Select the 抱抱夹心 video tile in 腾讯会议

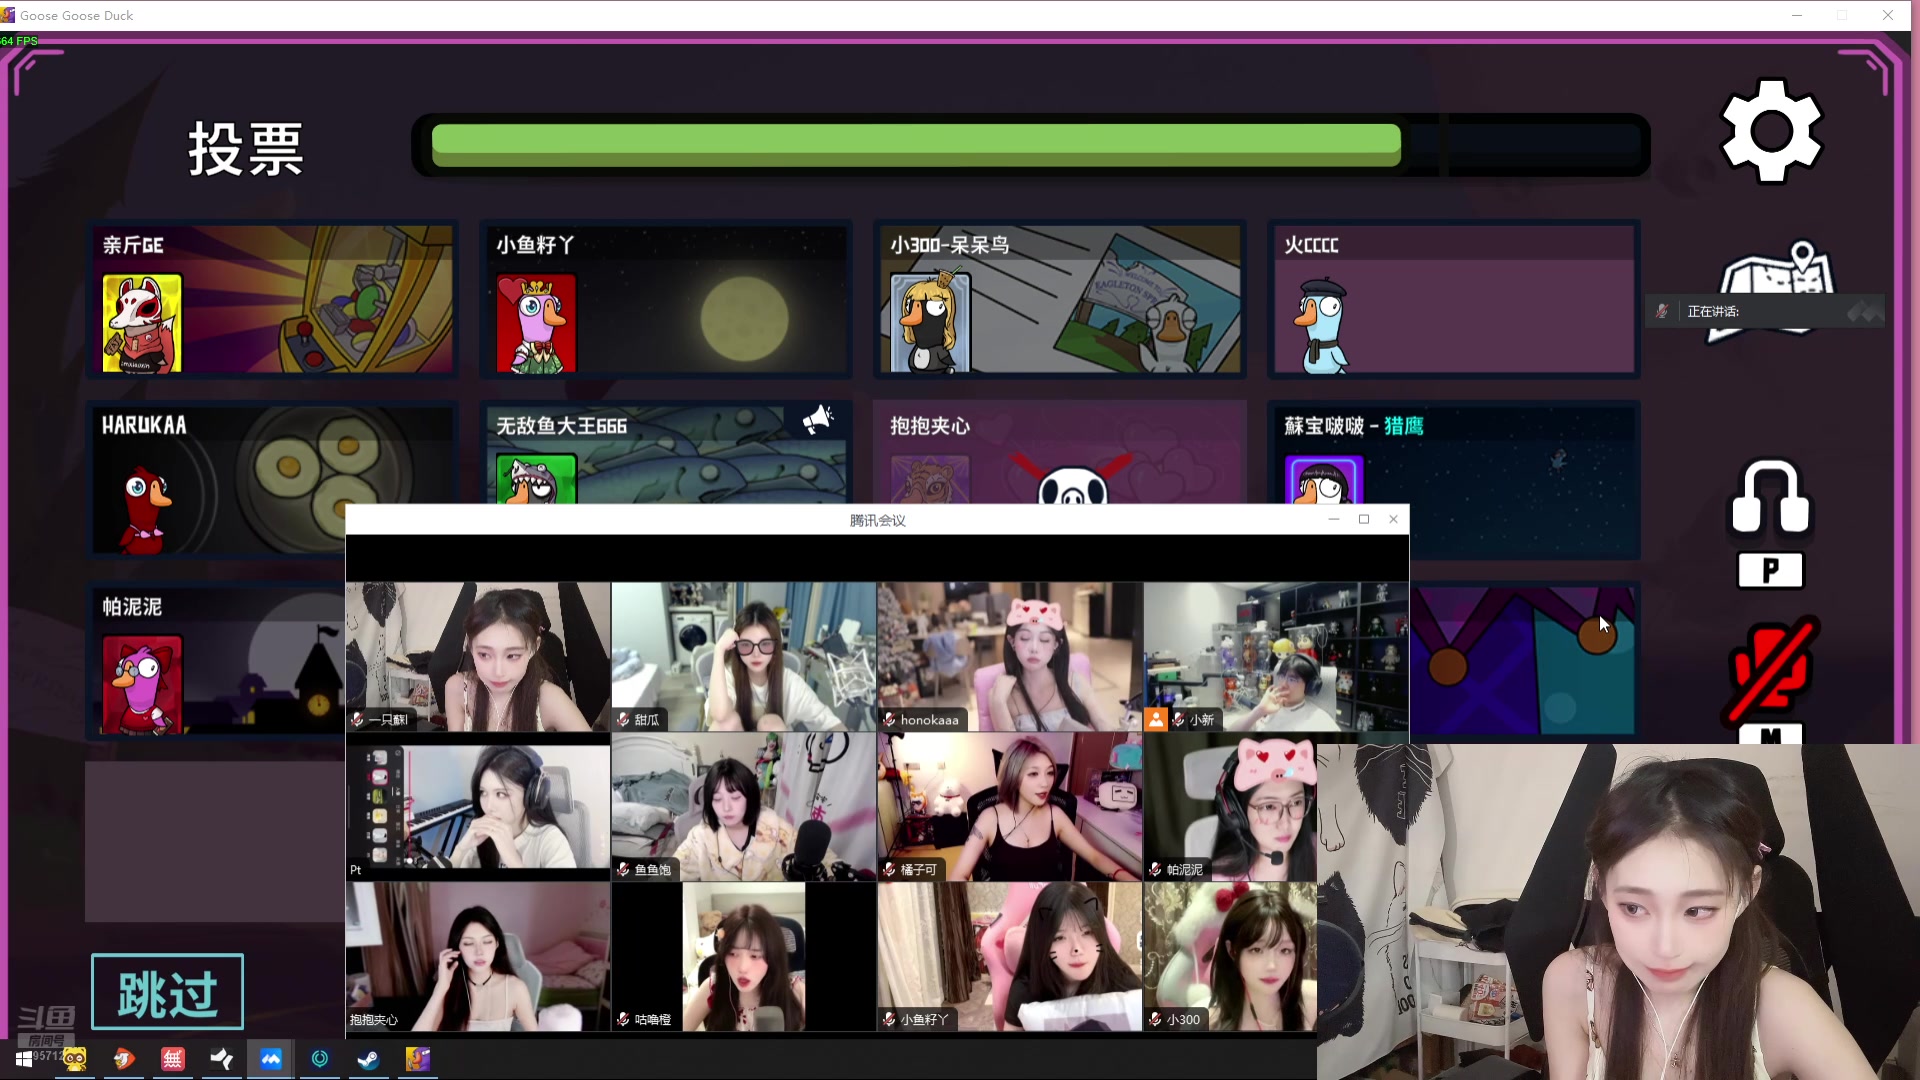point(478,957)
